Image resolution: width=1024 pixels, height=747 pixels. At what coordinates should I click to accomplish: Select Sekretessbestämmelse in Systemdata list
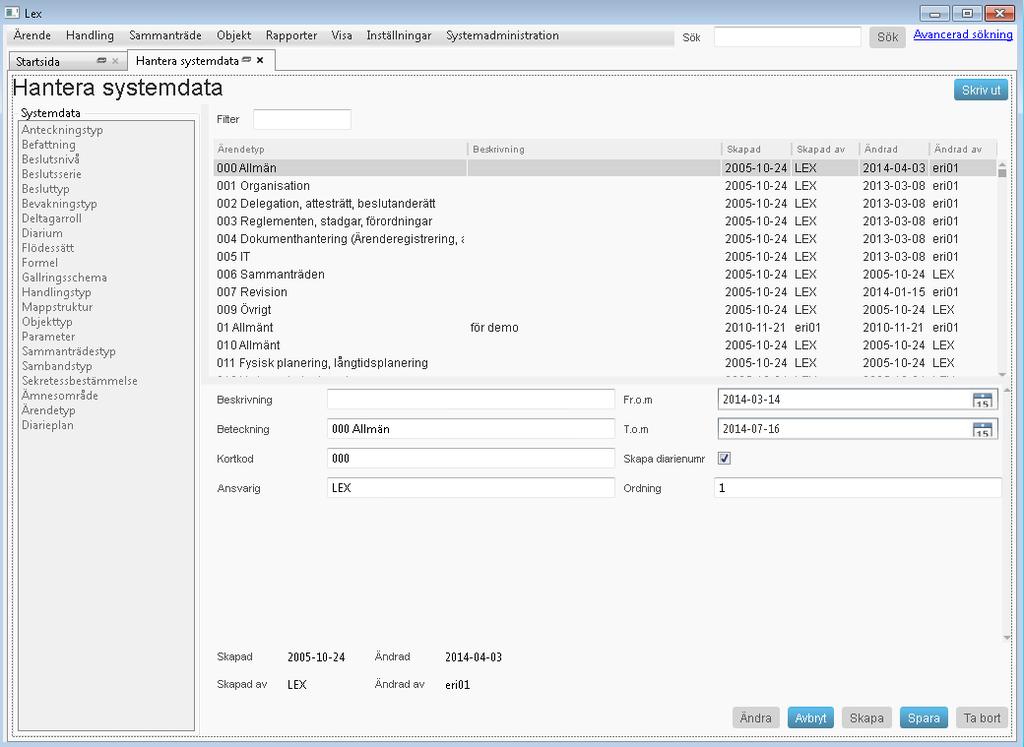tap(80, 381)
